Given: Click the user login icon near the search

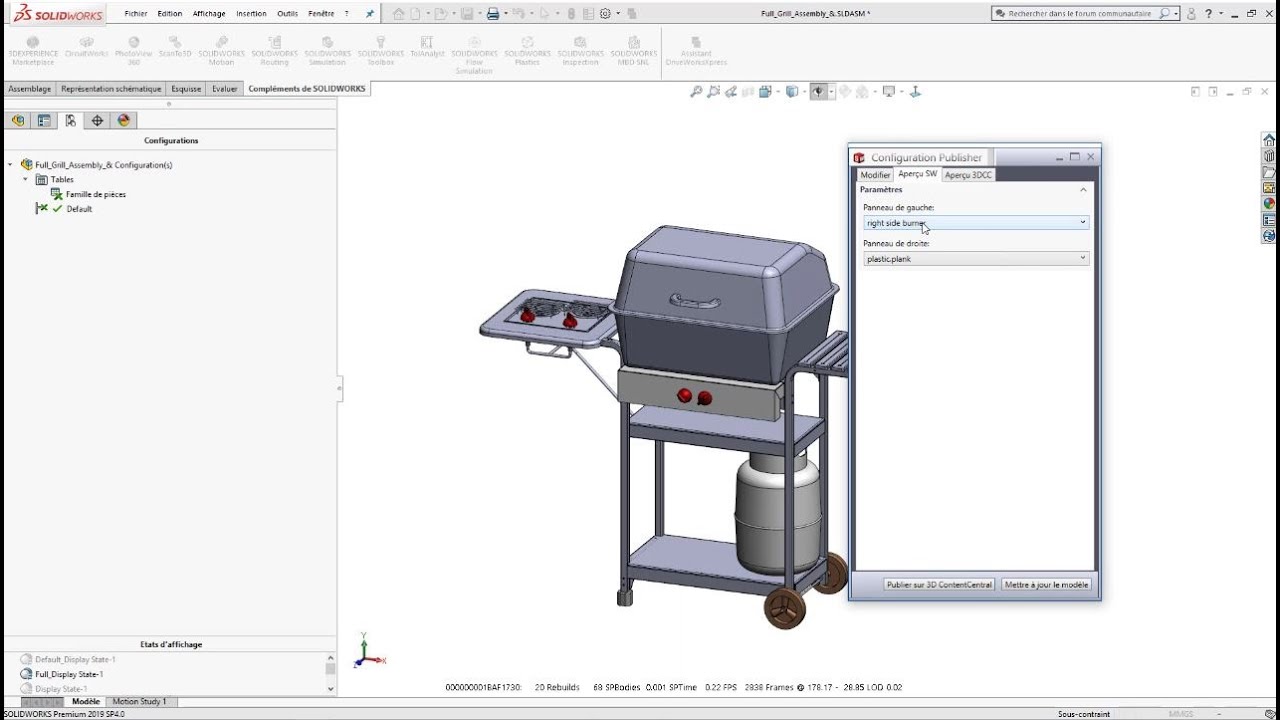Looking at the screenshot, I should 1190,14.
